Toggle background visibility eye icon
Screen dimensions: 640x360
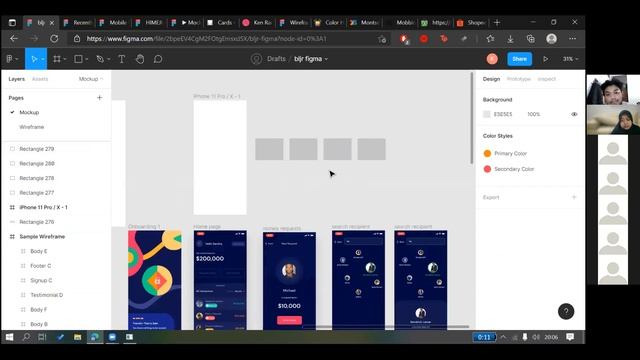click(574, 114)
